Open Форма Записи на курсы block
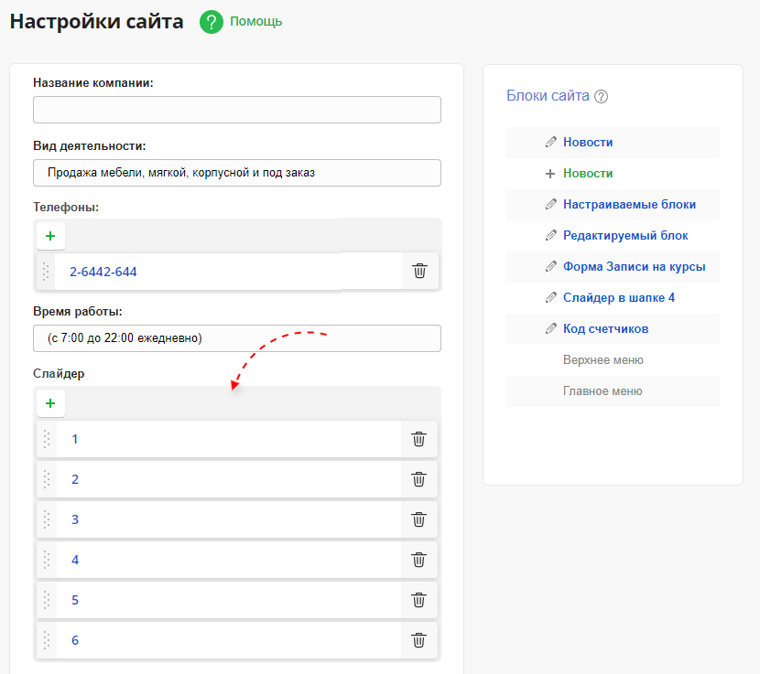 pos(633,266)
